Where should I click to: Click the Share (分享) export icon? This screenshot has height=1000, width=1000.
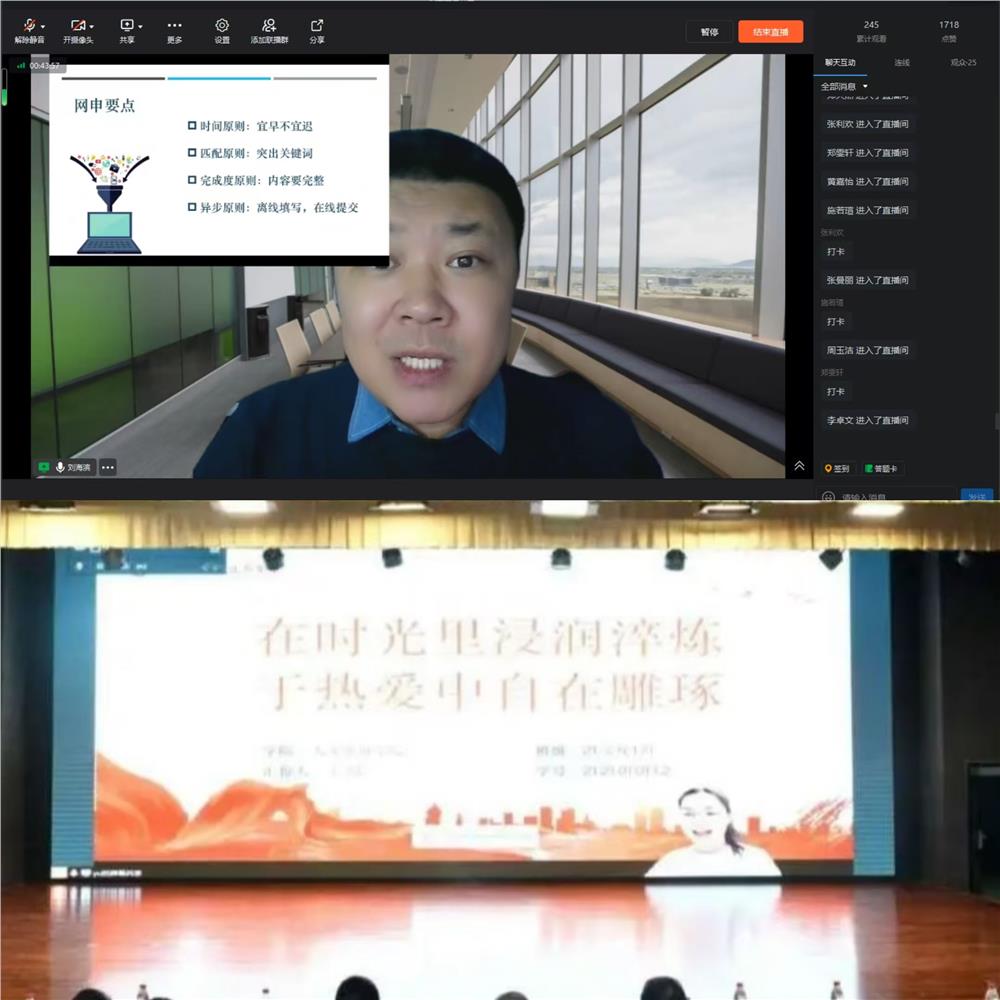(x=317, y=26)
